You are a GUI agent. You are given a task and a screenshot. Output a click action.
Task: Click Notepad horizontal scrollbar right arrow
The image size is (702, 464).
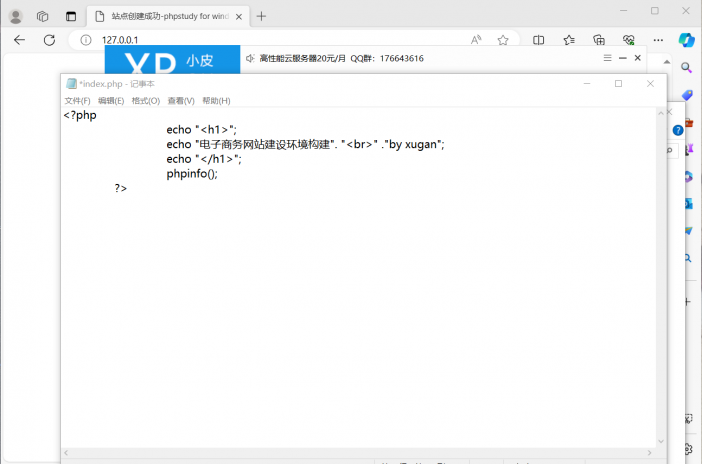point(650,452)
